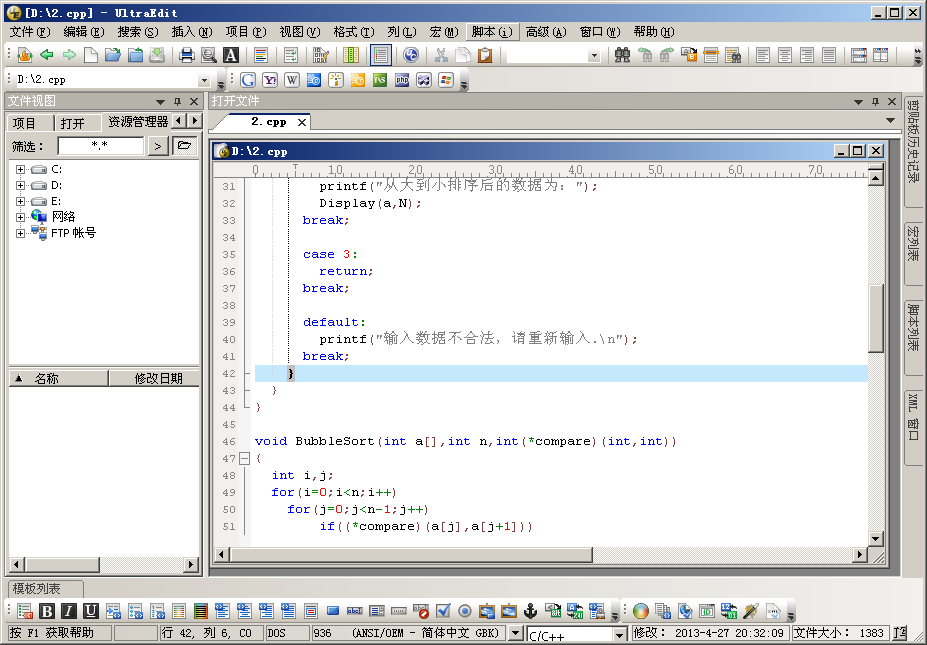927x645 pixels.
Task: Click the Wikipedia W icon
Action: 291,80
